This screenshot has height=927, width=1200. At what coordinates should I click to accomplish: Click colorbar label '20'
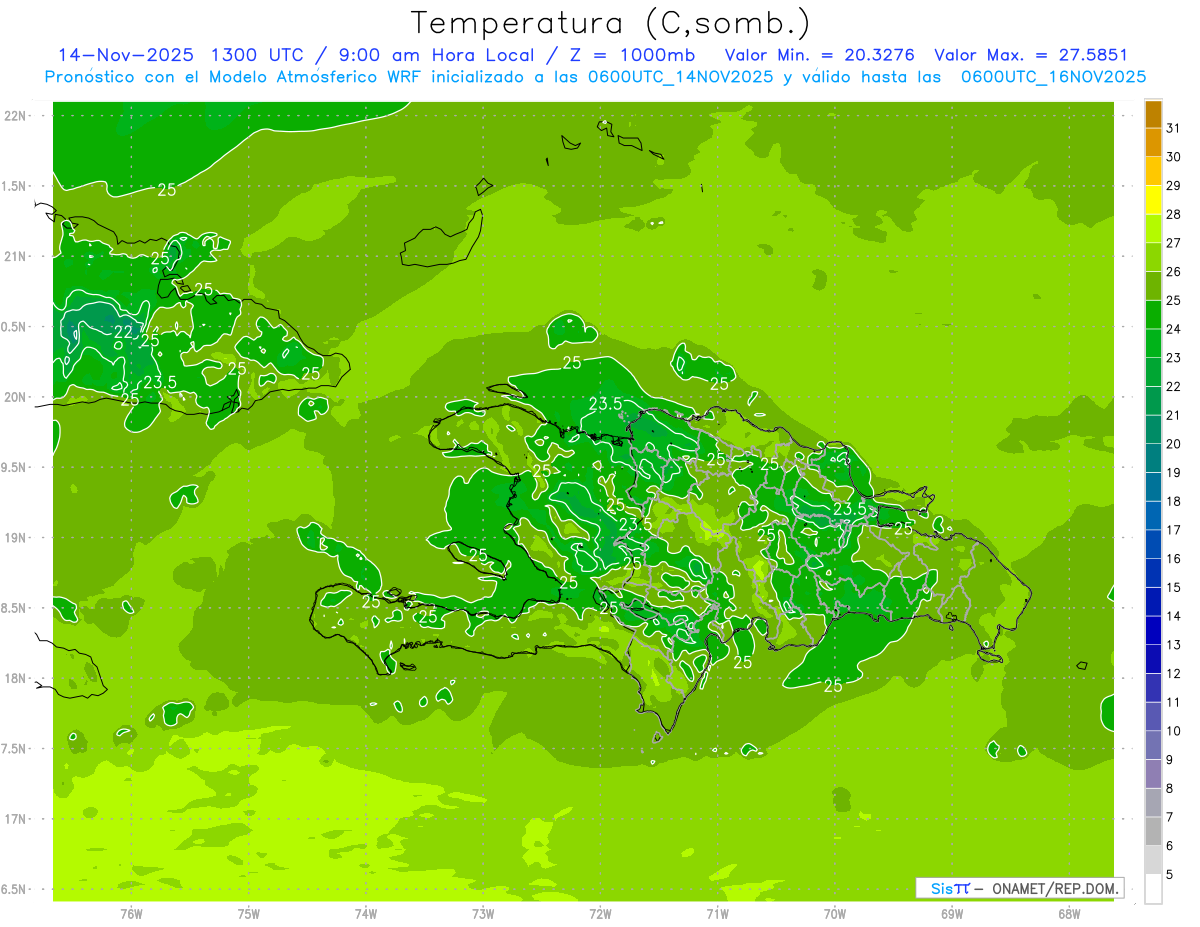pyautogui.click(x=1173, y=444)
